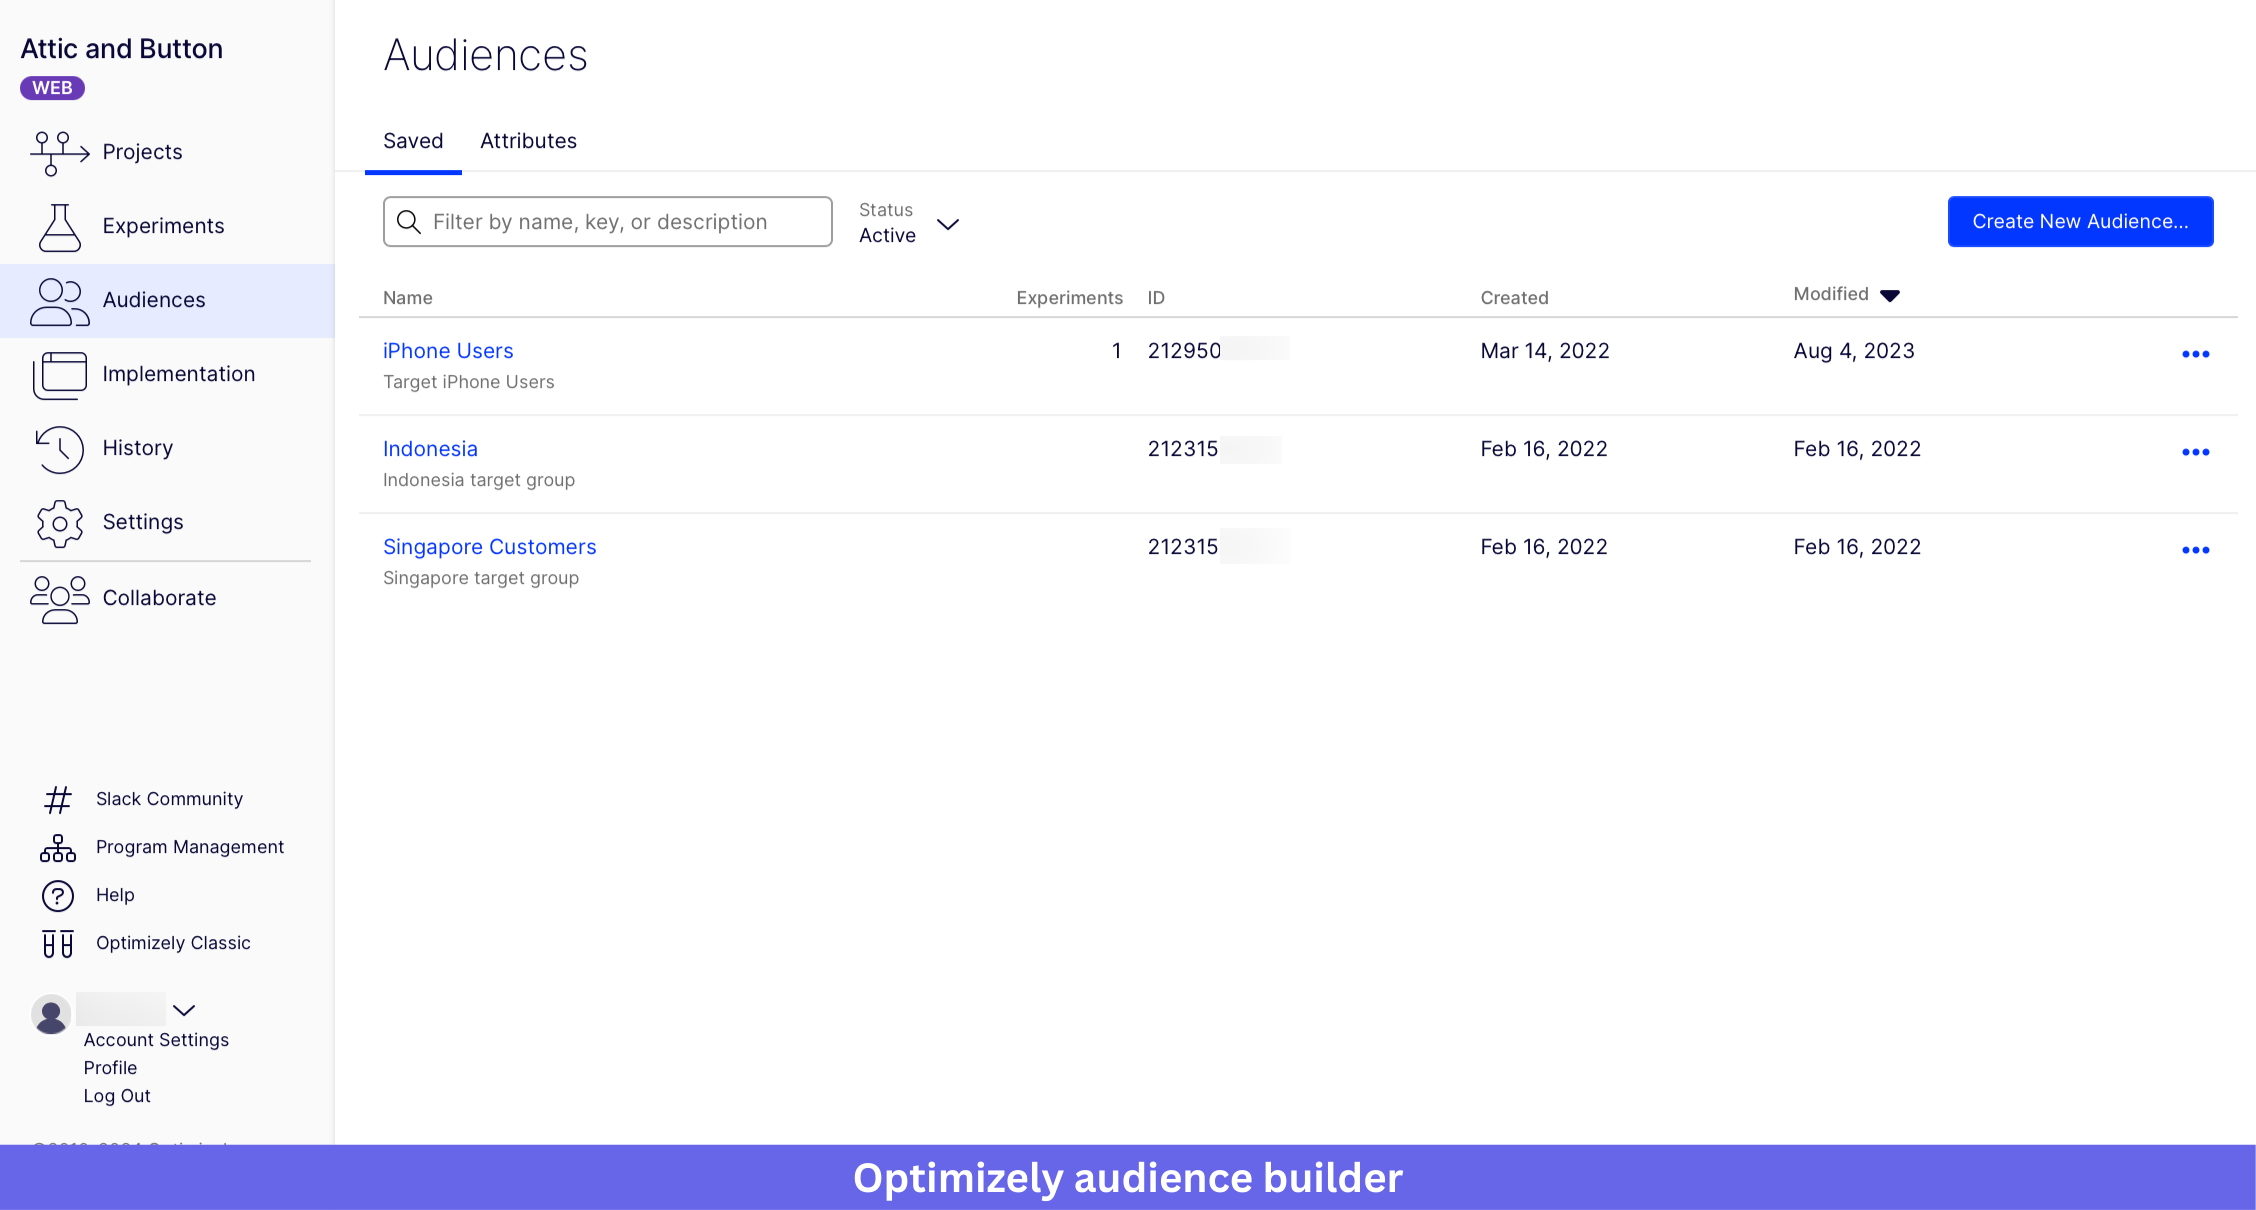Screen dimensions: 2256x1210
Task: Select the Experiments flask icon
Action: 57,226
